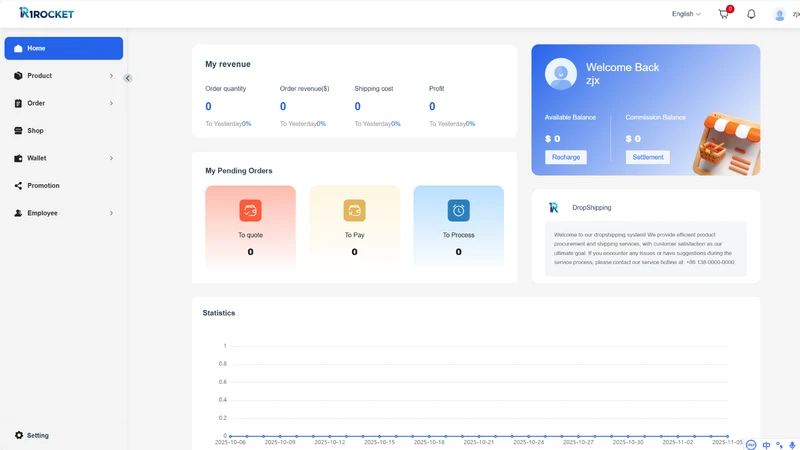Click the Commission Balance amount
The height and width of the screenshot is (450, 800).
point(633,139)
